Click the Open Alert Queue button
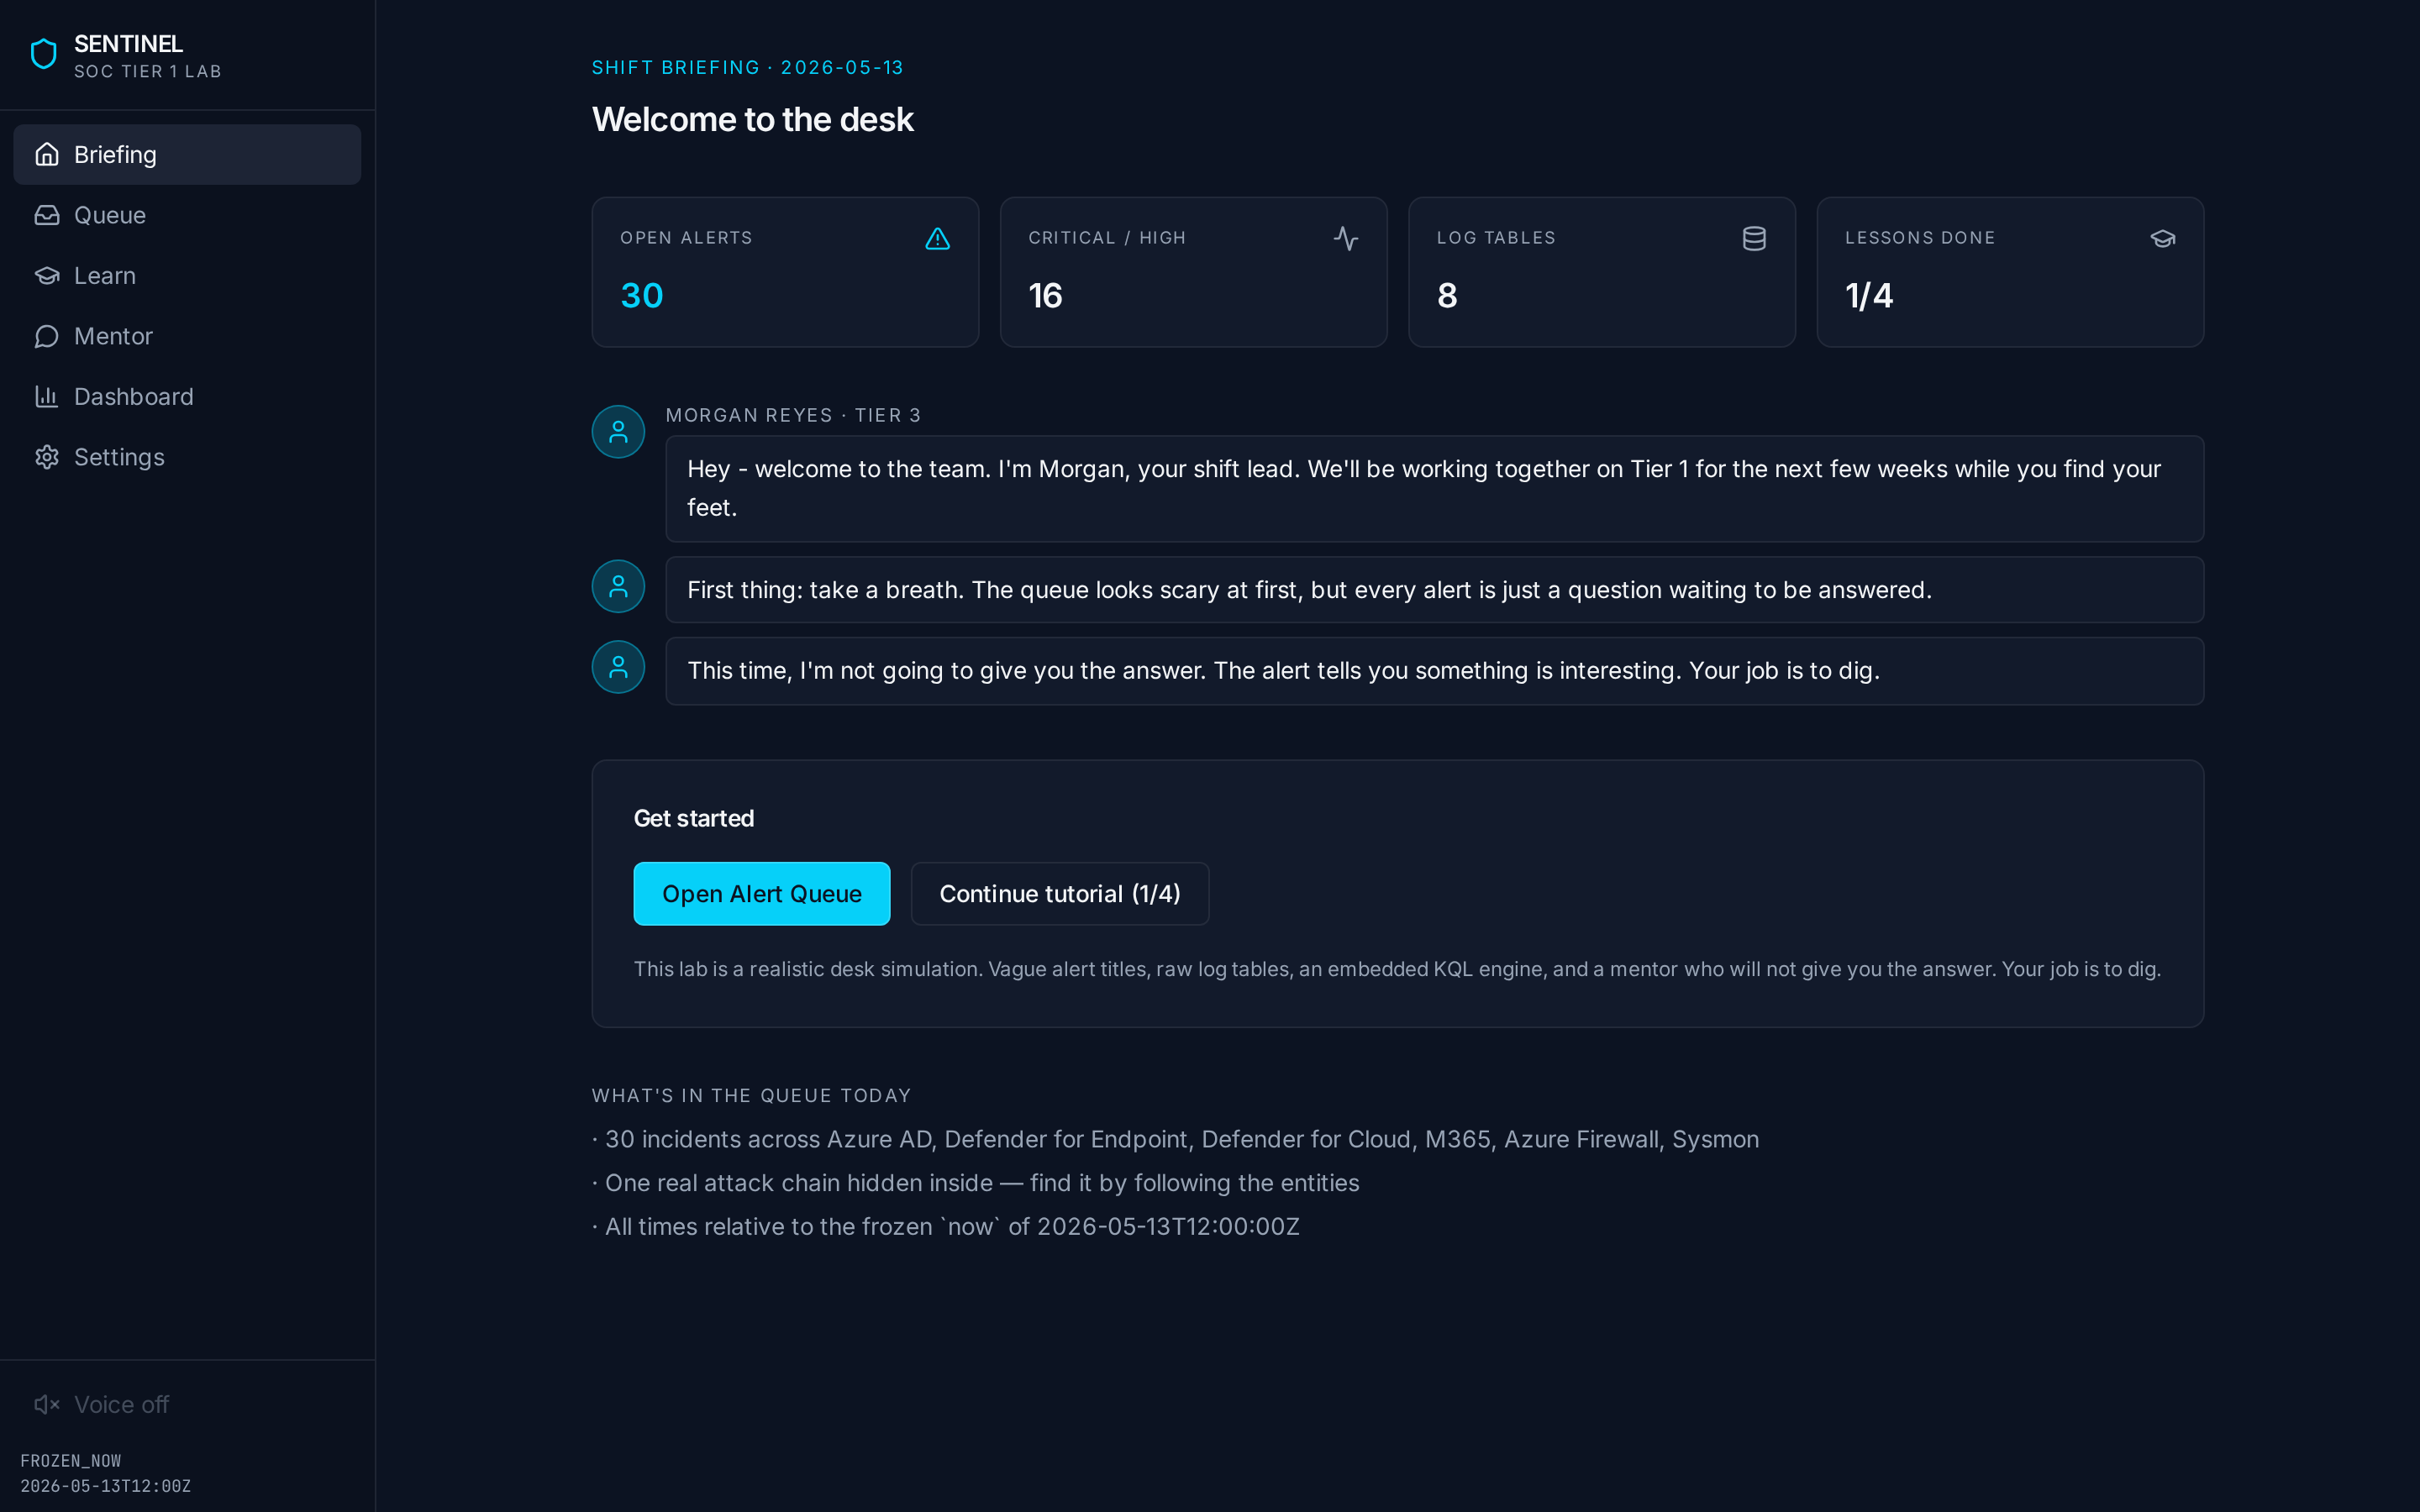This screenshot has width=2420, height=1512. [x=761, y=893]
